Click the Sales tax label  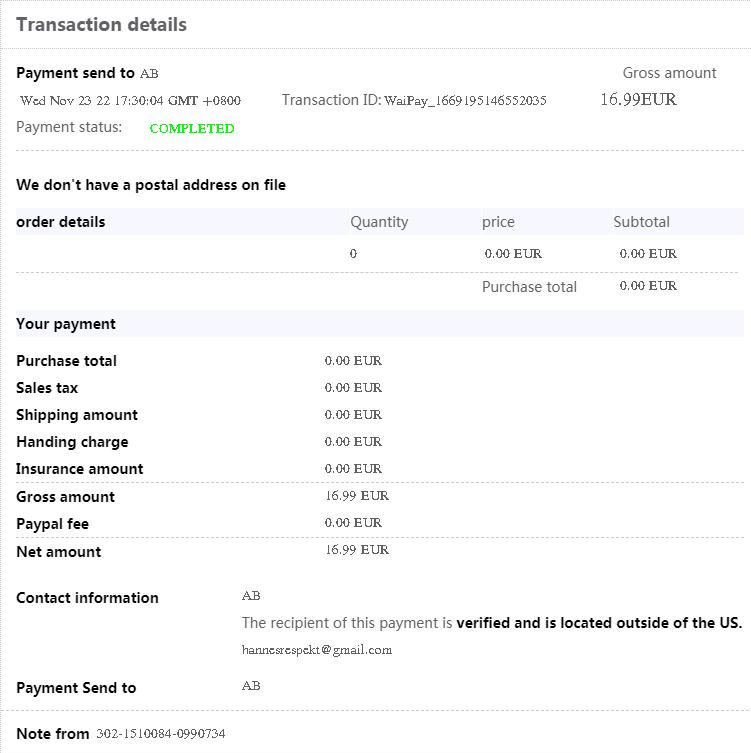(47, 388)
